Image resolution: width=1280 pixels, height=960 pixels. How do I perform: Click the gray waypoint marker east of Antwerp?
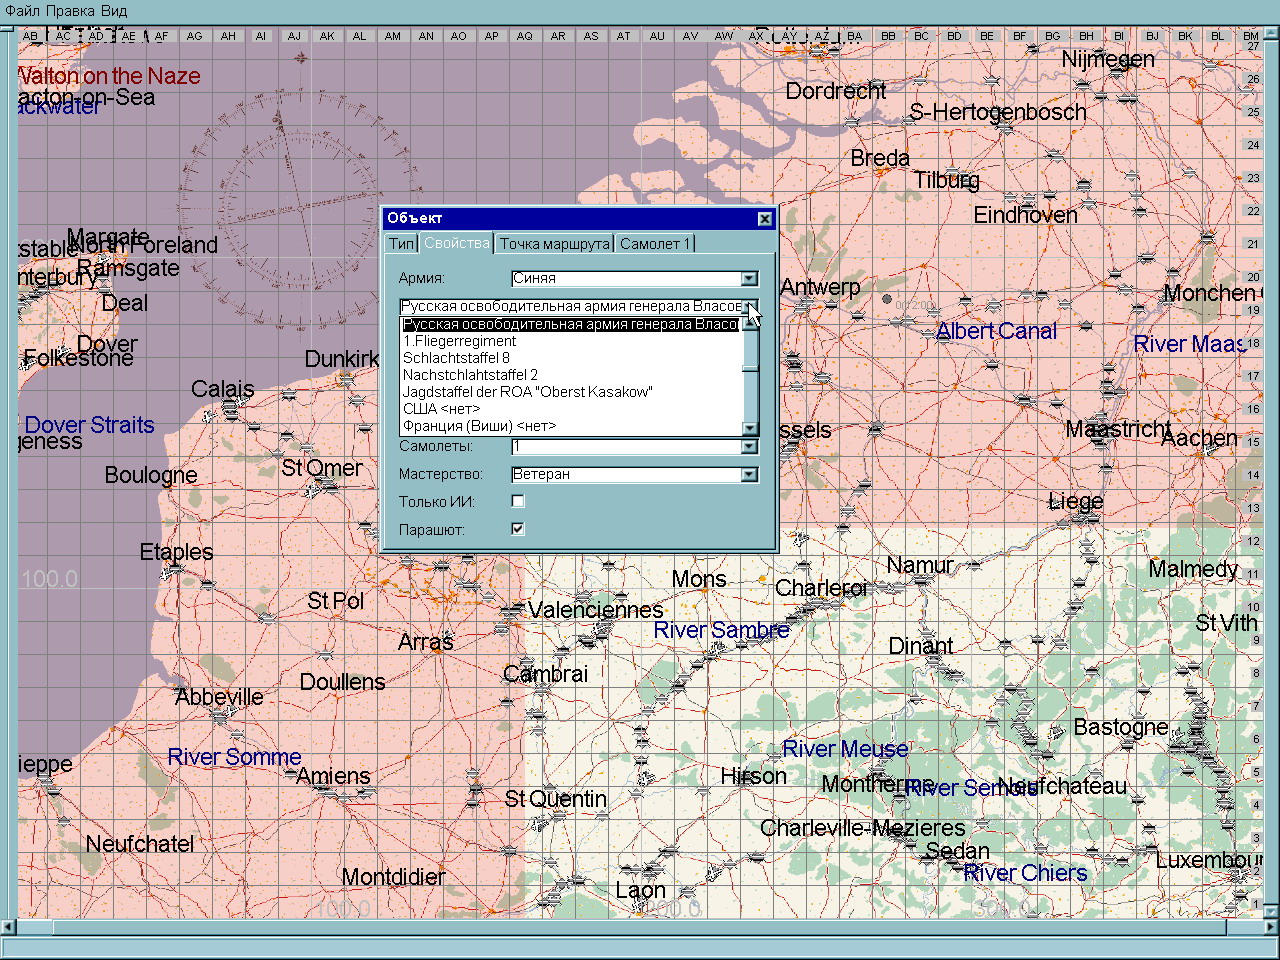pos(887,299)
